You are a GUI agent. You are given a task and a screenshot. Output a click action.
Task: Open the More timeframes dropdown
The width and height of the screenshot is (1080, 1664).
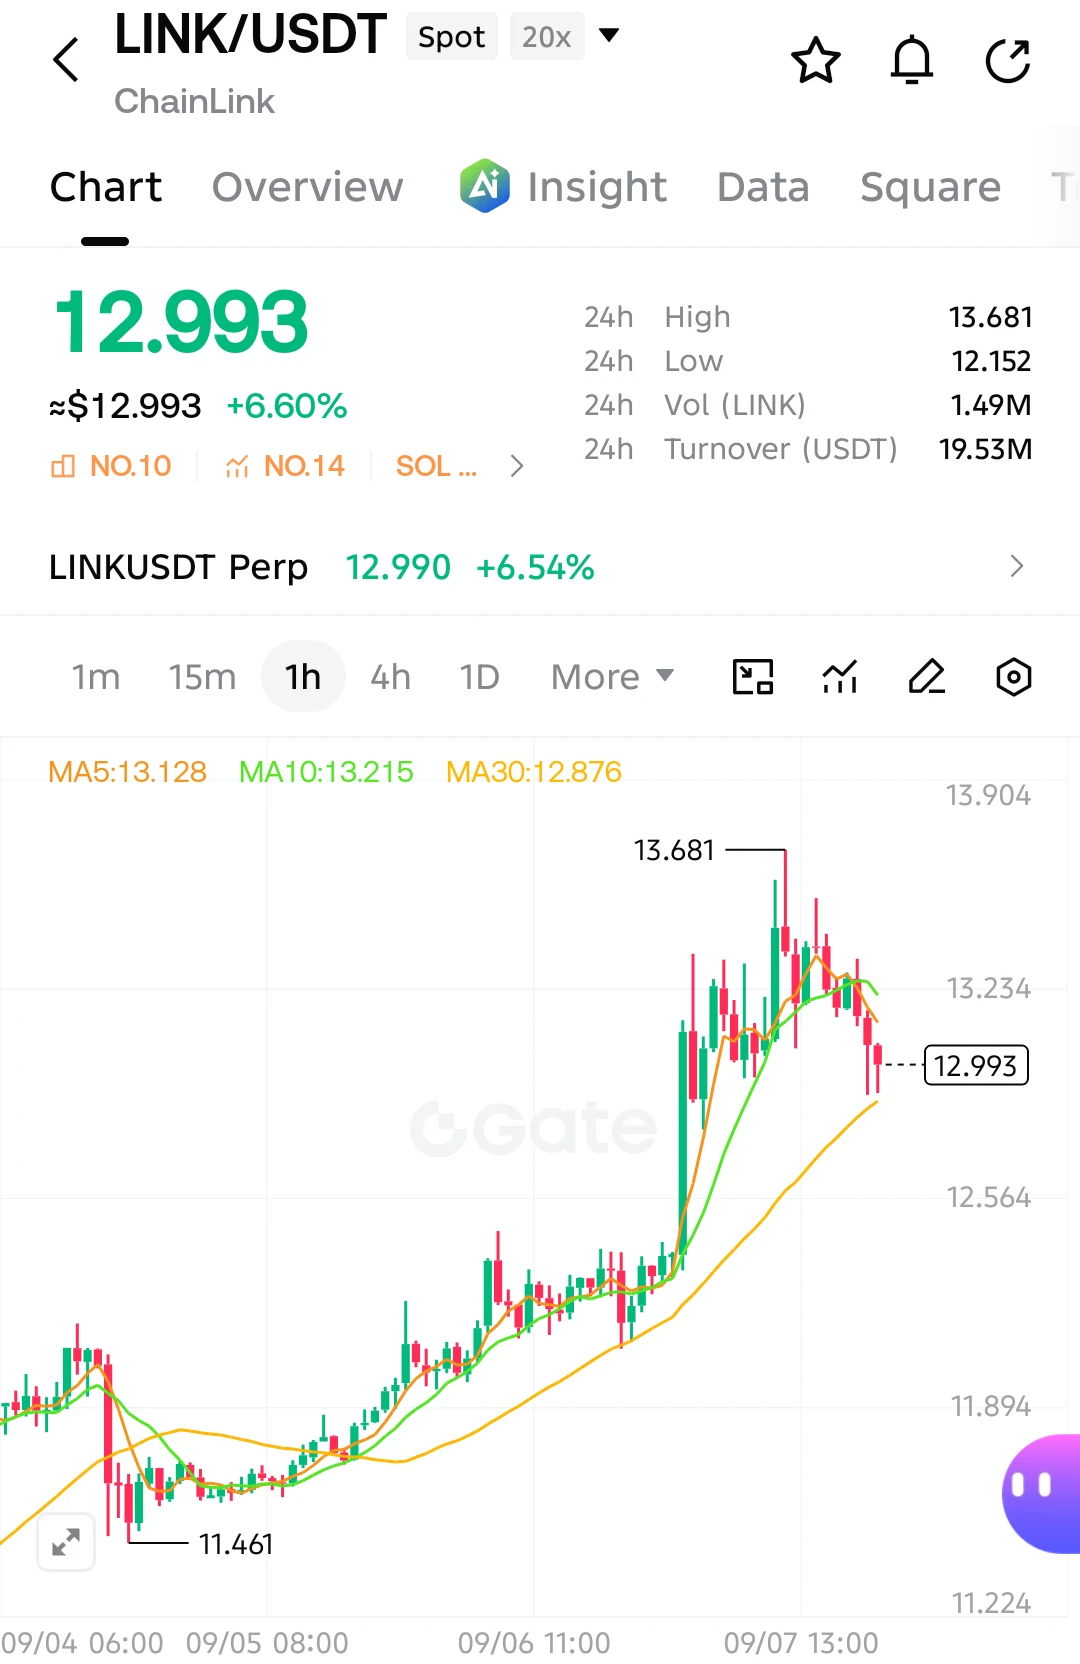(x=613, y=677)
